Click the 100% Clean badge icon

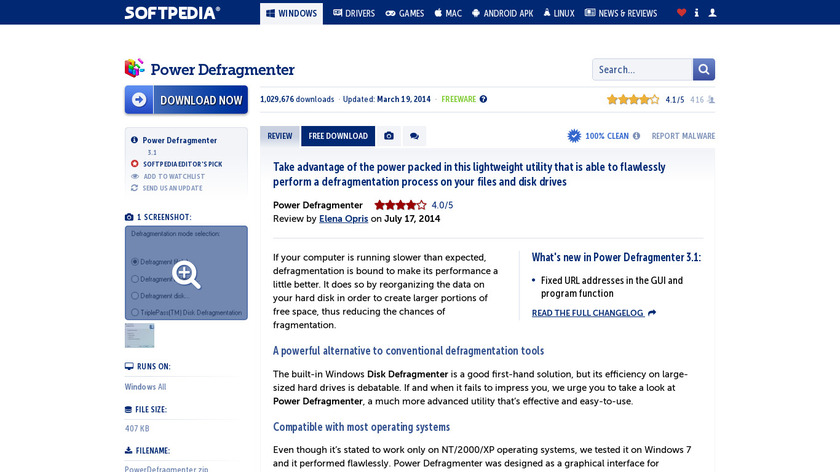tap(574, 136)
